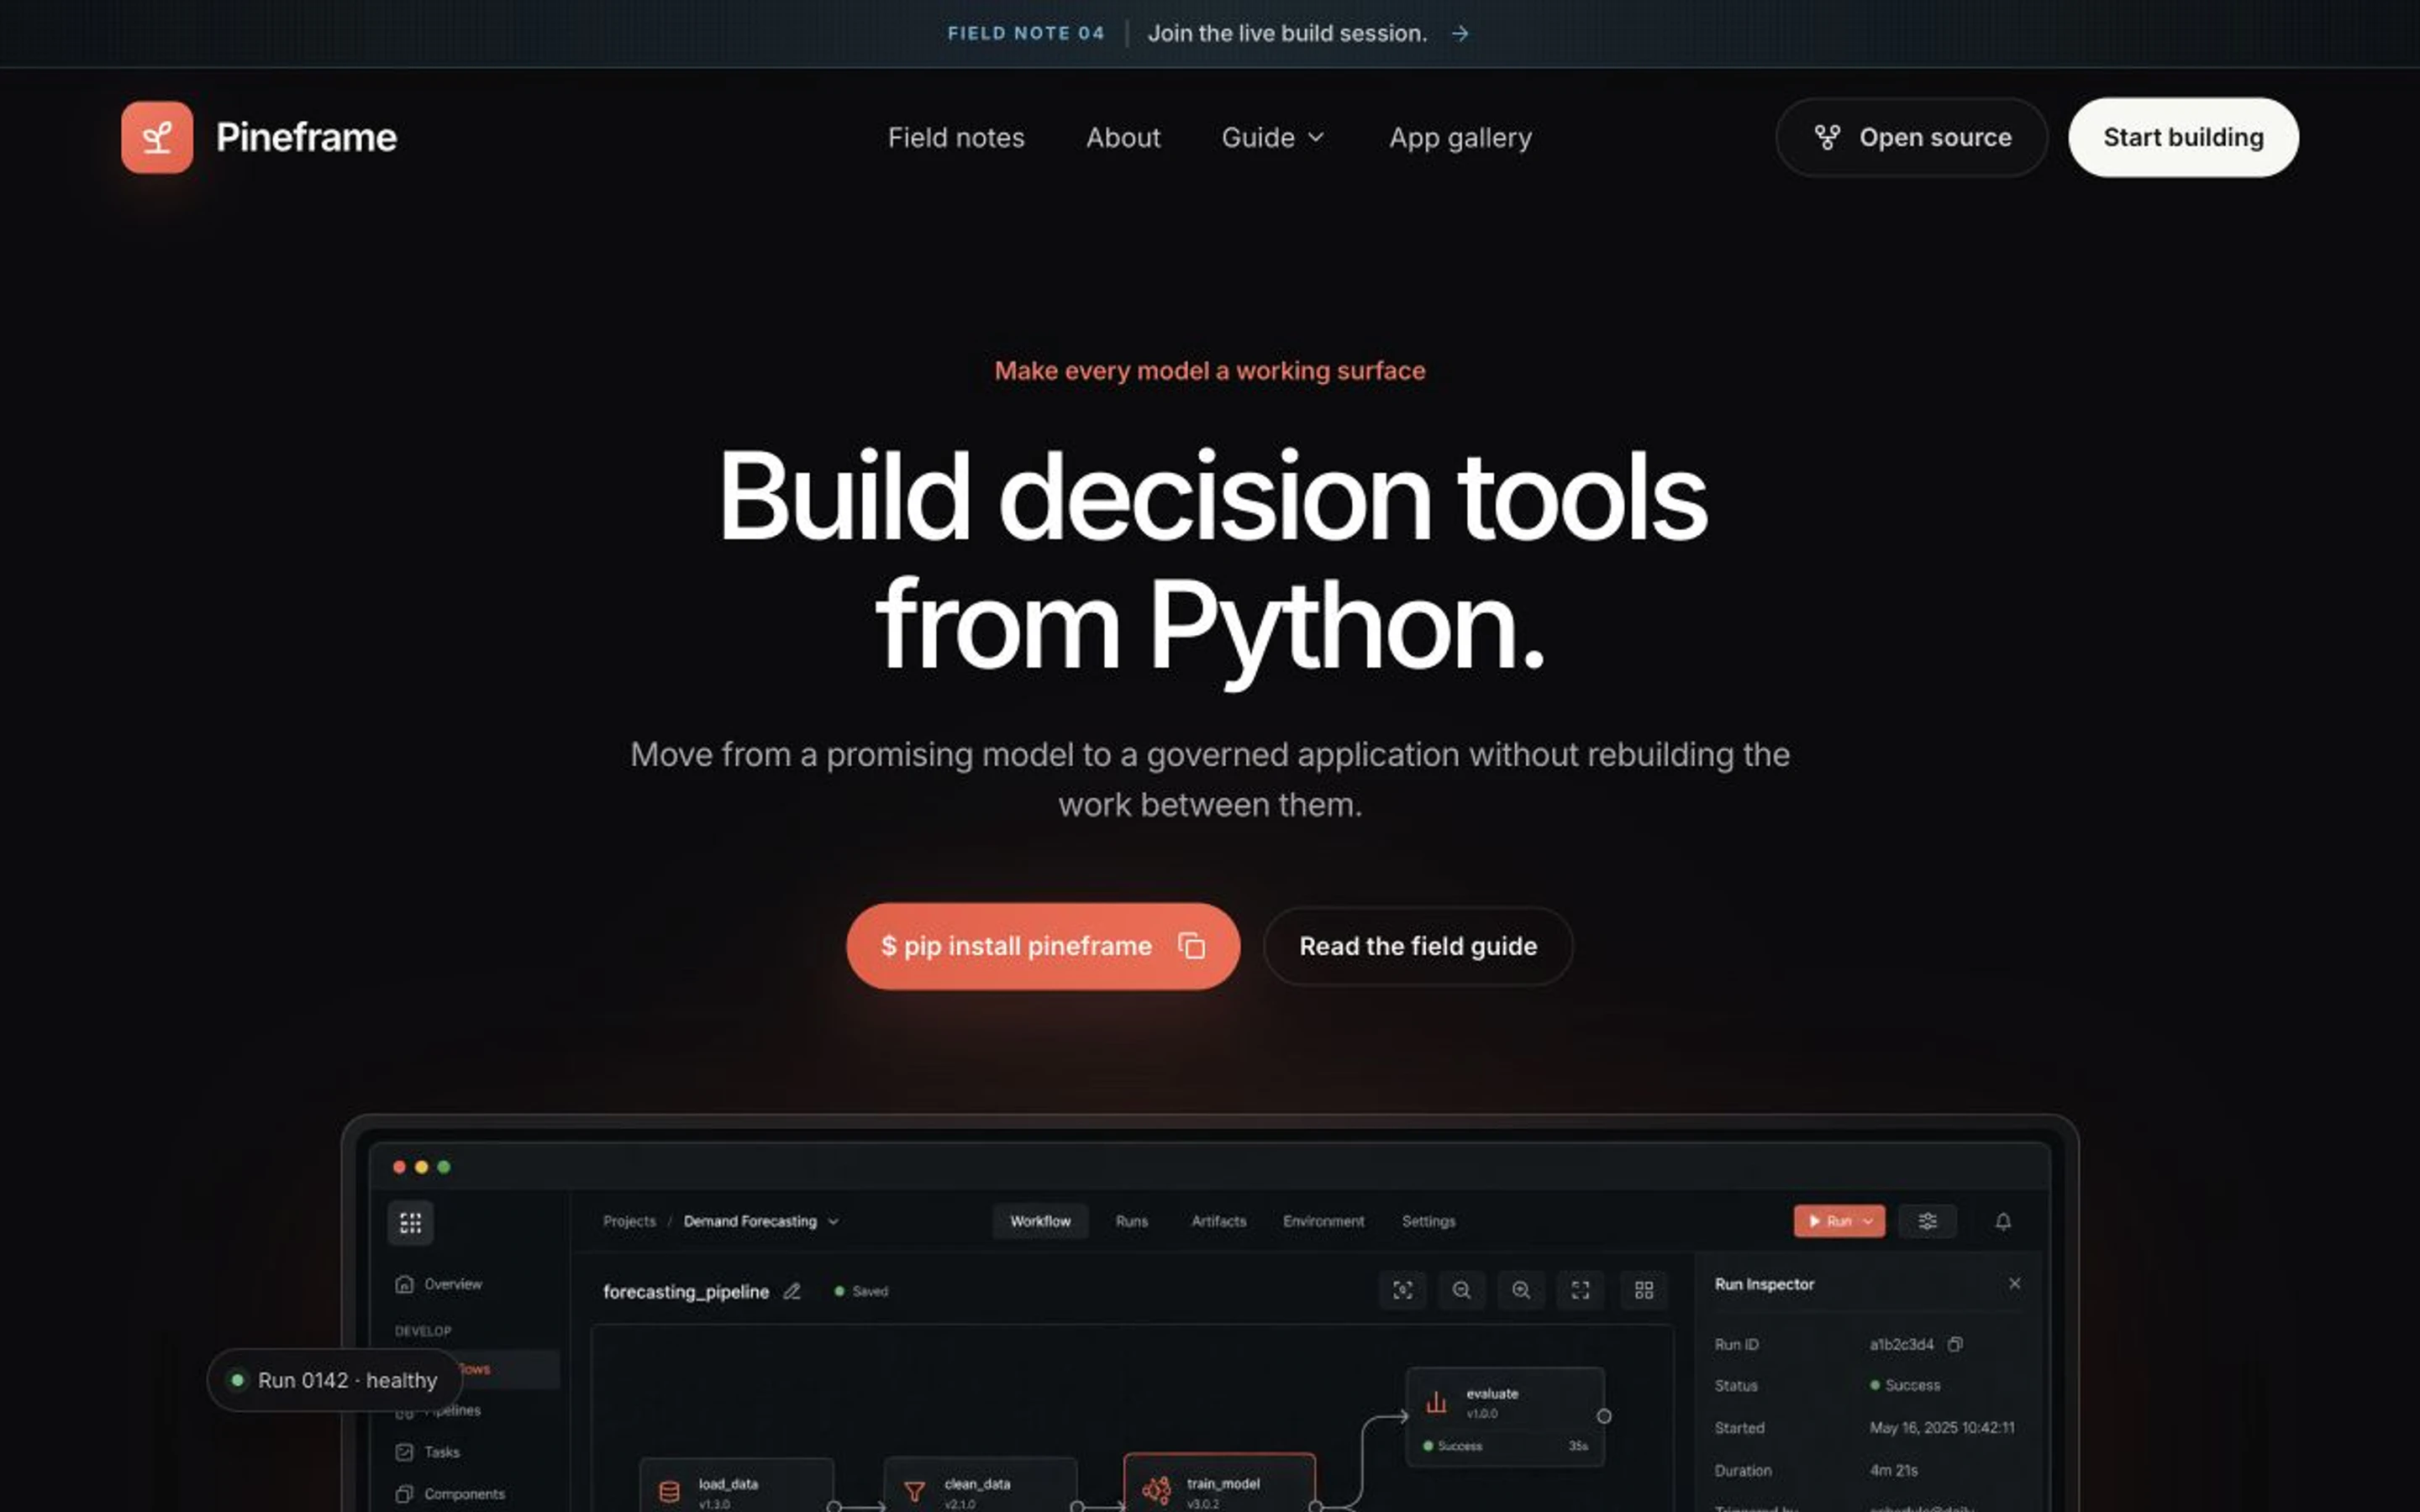The width and height of the screenshot is (2420, 1512).
Task: Click the app grid icon in the preview sidebar
Action: (410, 1222)
